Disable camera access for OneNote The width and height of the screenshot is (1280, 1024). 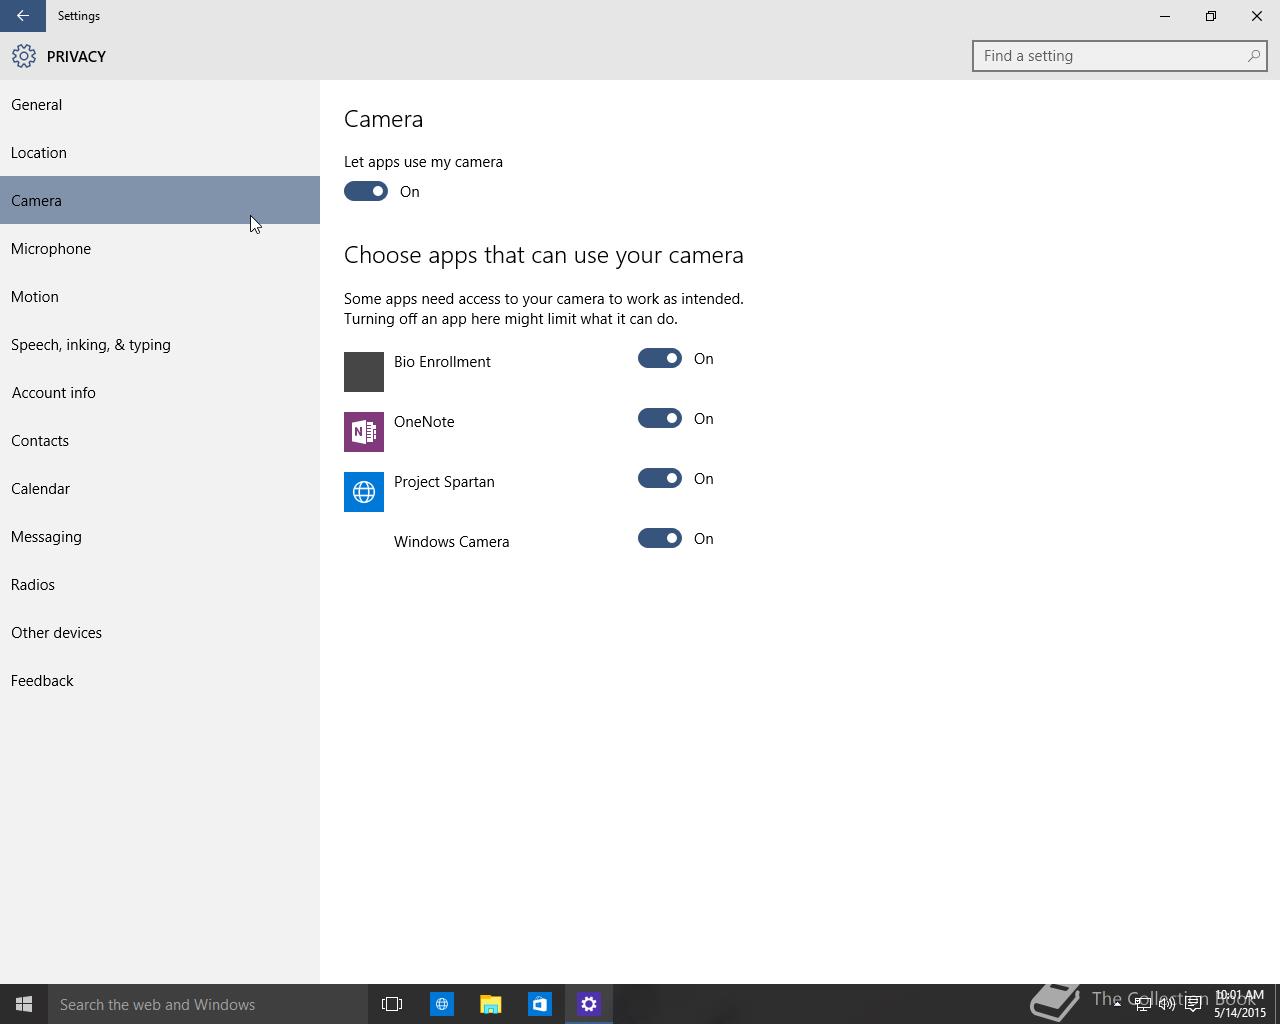(660, 418)
